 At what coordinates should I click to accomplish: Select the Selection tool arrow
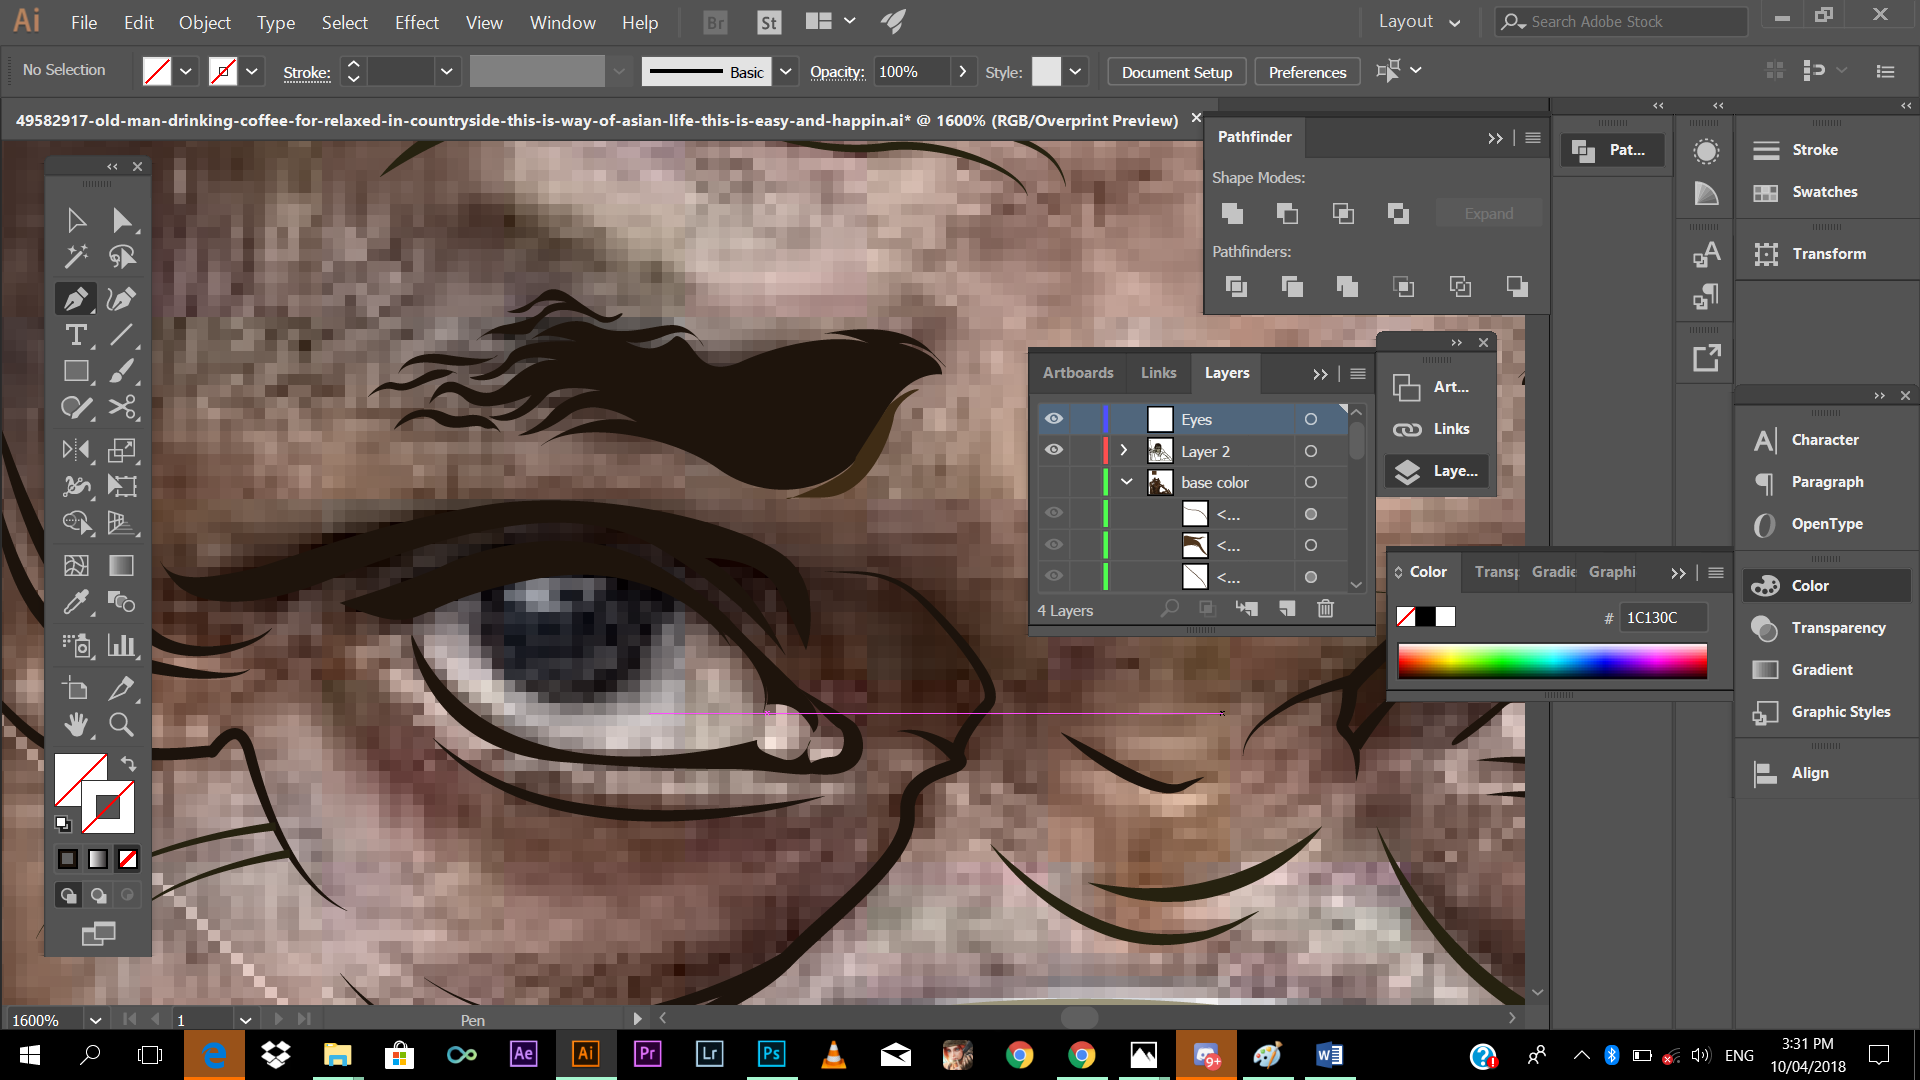click(x=76, y=220)
